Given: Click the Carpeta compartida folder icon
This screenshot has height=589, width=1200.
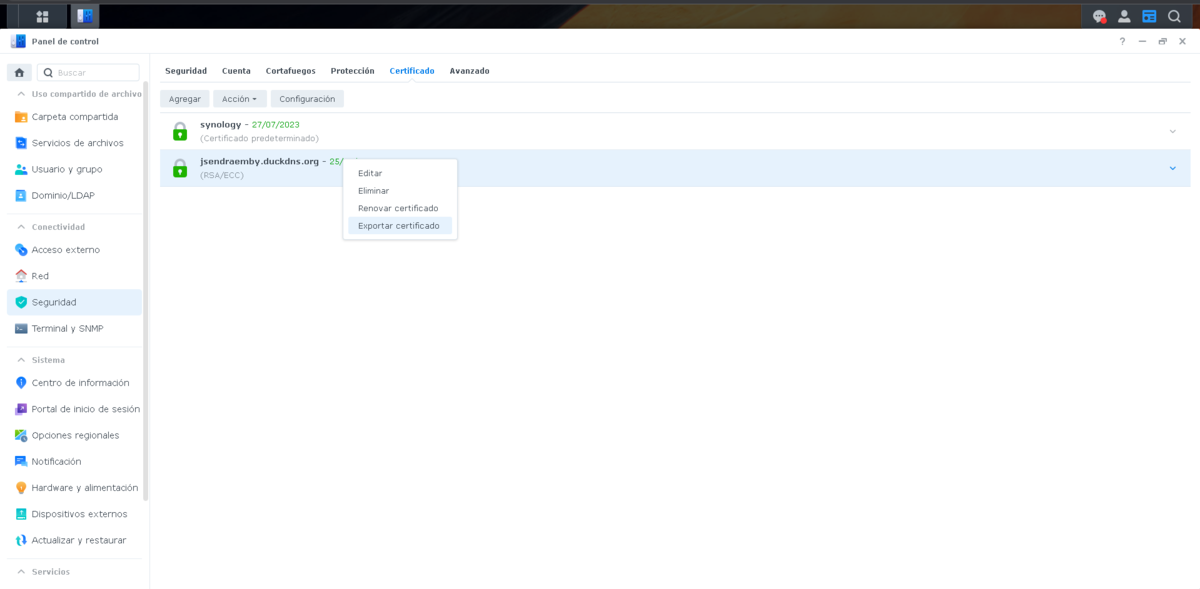Looking at the screenshot, I should (21, 117).
